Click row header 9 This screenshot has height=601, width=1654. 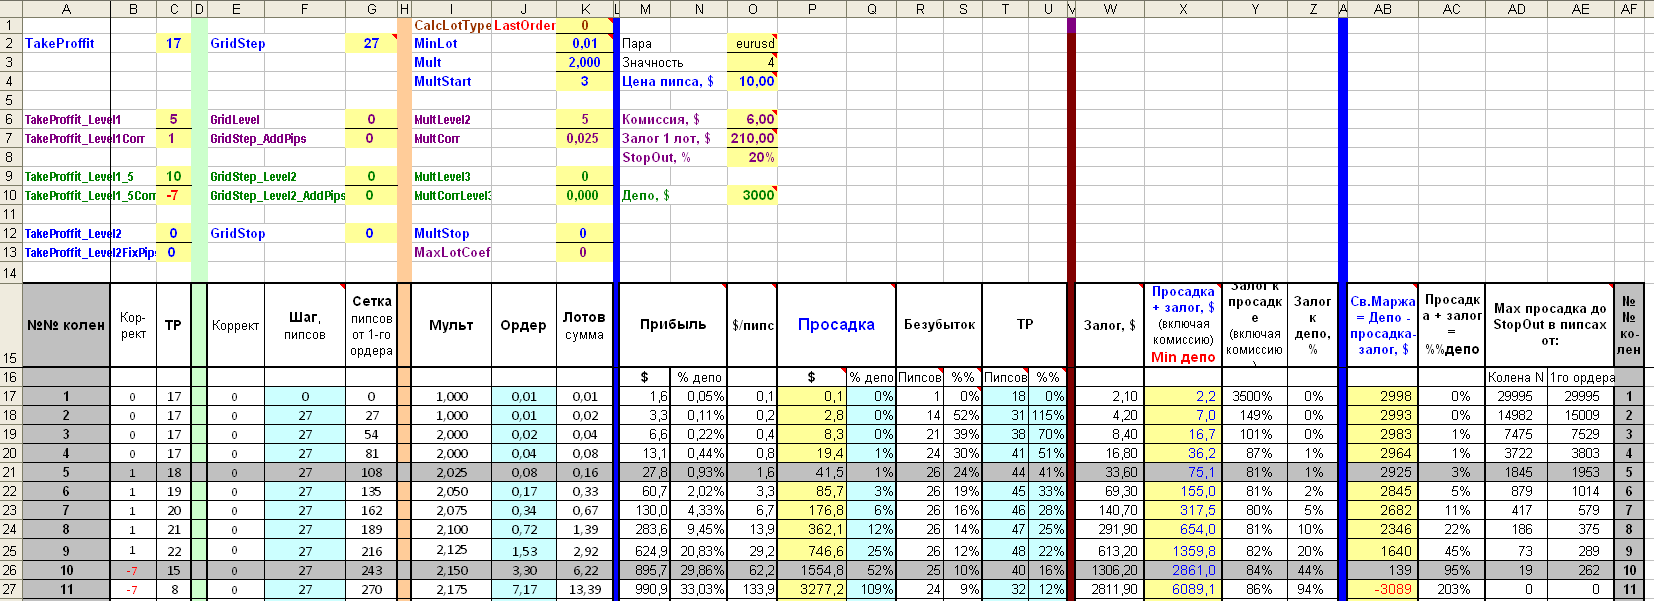(10, 176)
